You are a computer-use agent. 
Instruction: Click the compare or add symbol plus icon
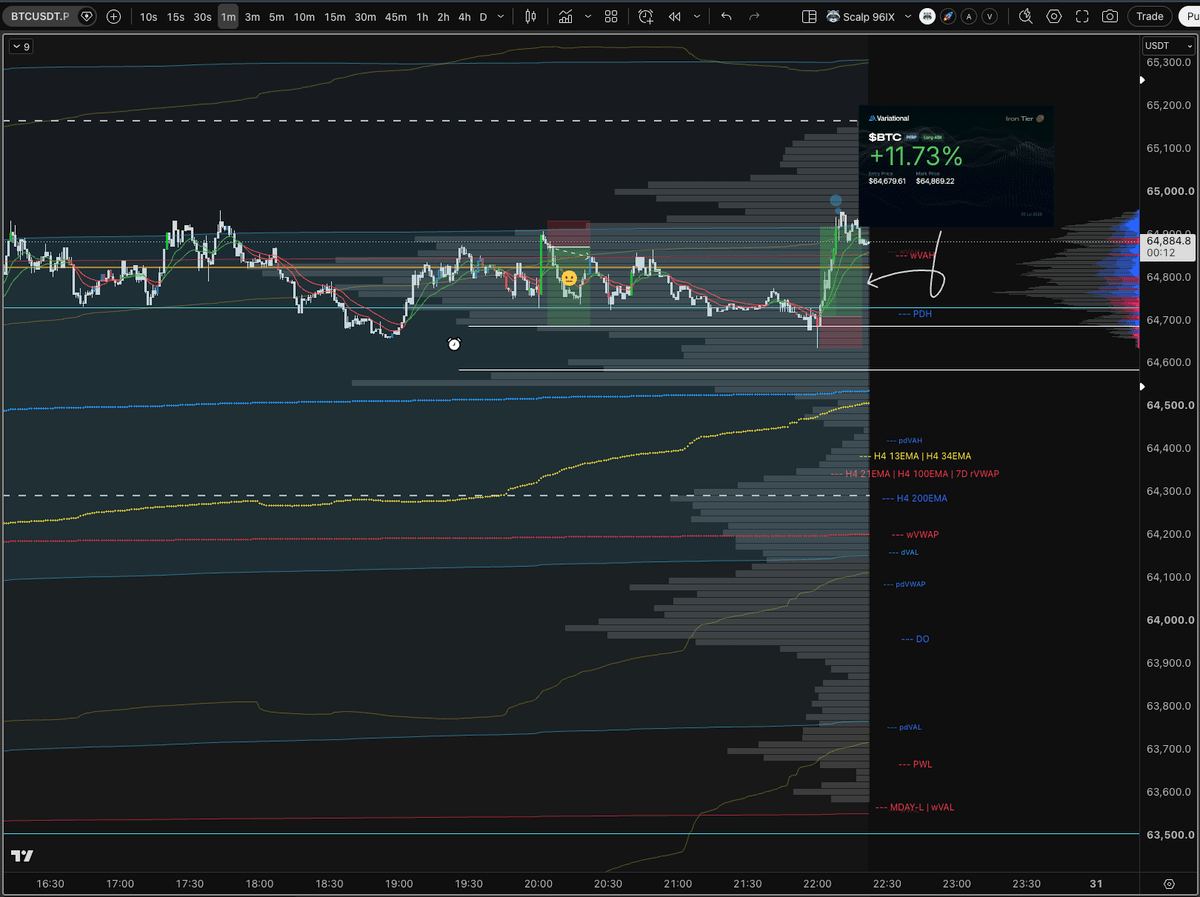point(114,16)
